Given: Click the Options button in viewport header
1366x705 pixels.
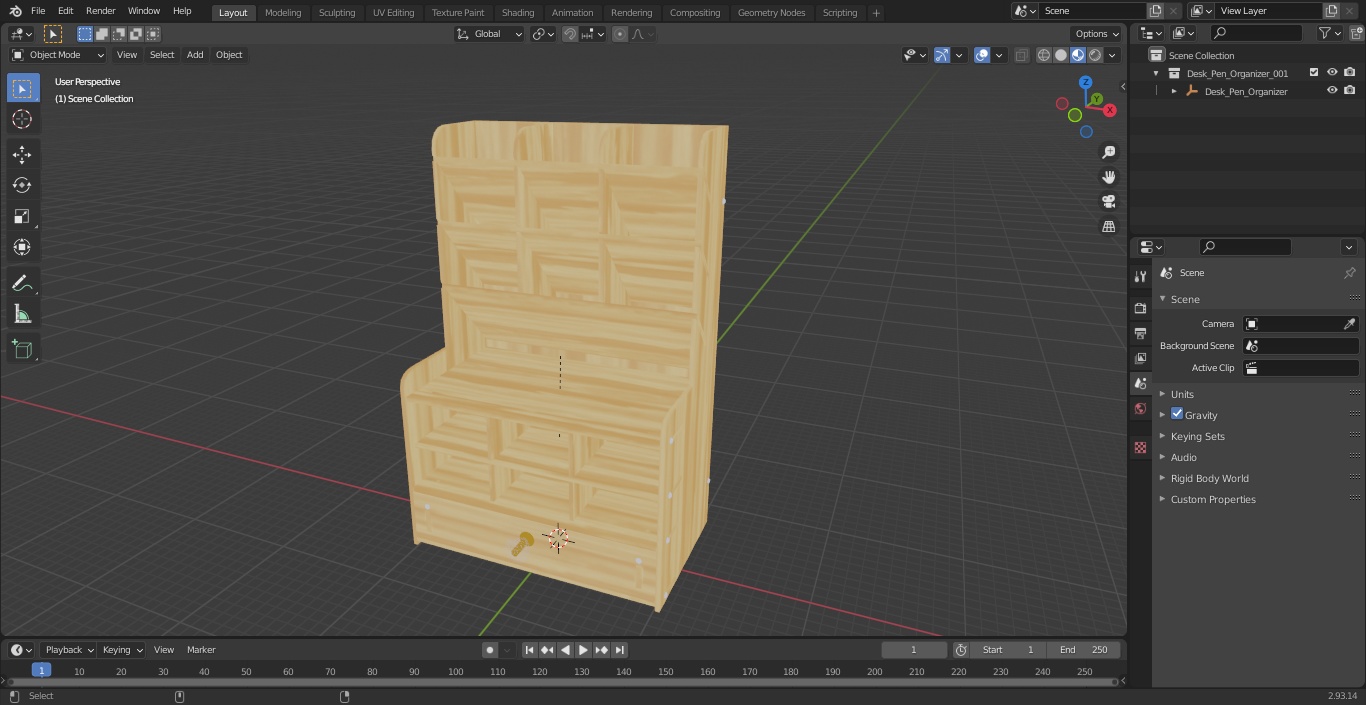Looking at the screenshot, I should pyautogui.click(x=1097, y=34).
